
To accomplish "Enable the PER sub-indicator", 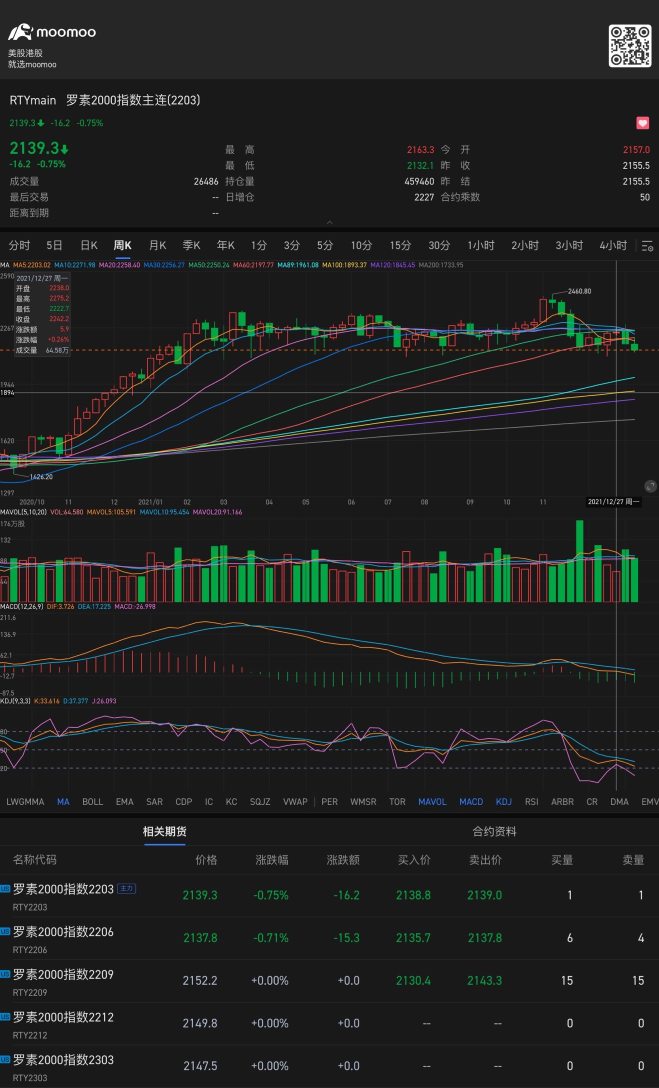I will pyautogui.click(x=330, y=801).
